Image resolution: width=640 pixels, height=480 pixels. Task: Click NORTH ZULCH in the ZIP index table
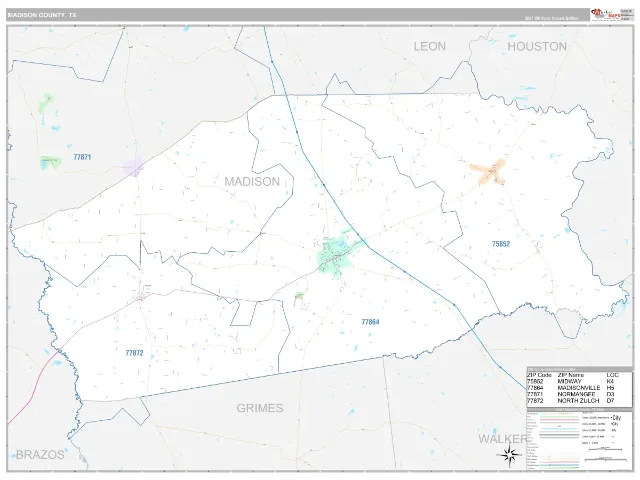[578, 401]
